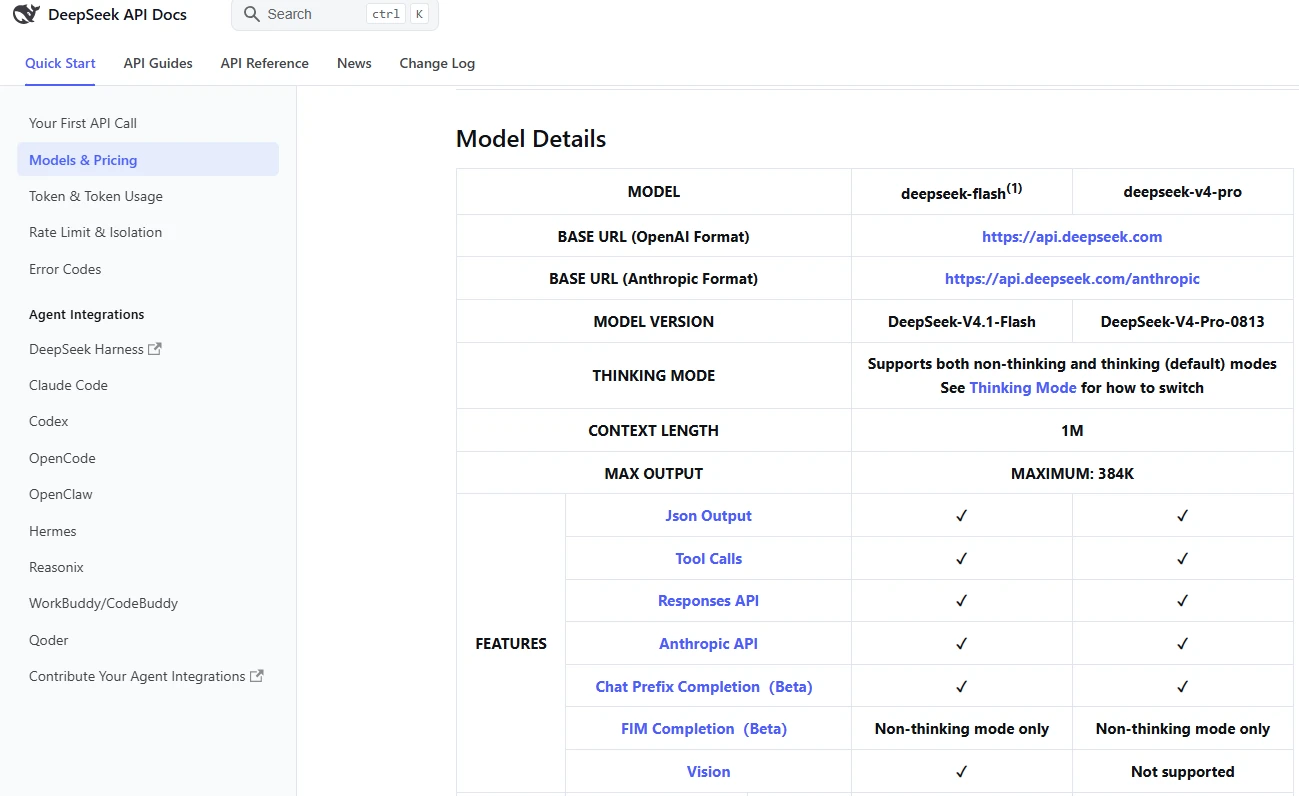Open Your First API Call page
Image resolution: width=1299 pixels, height=796 pixels.
83,123
